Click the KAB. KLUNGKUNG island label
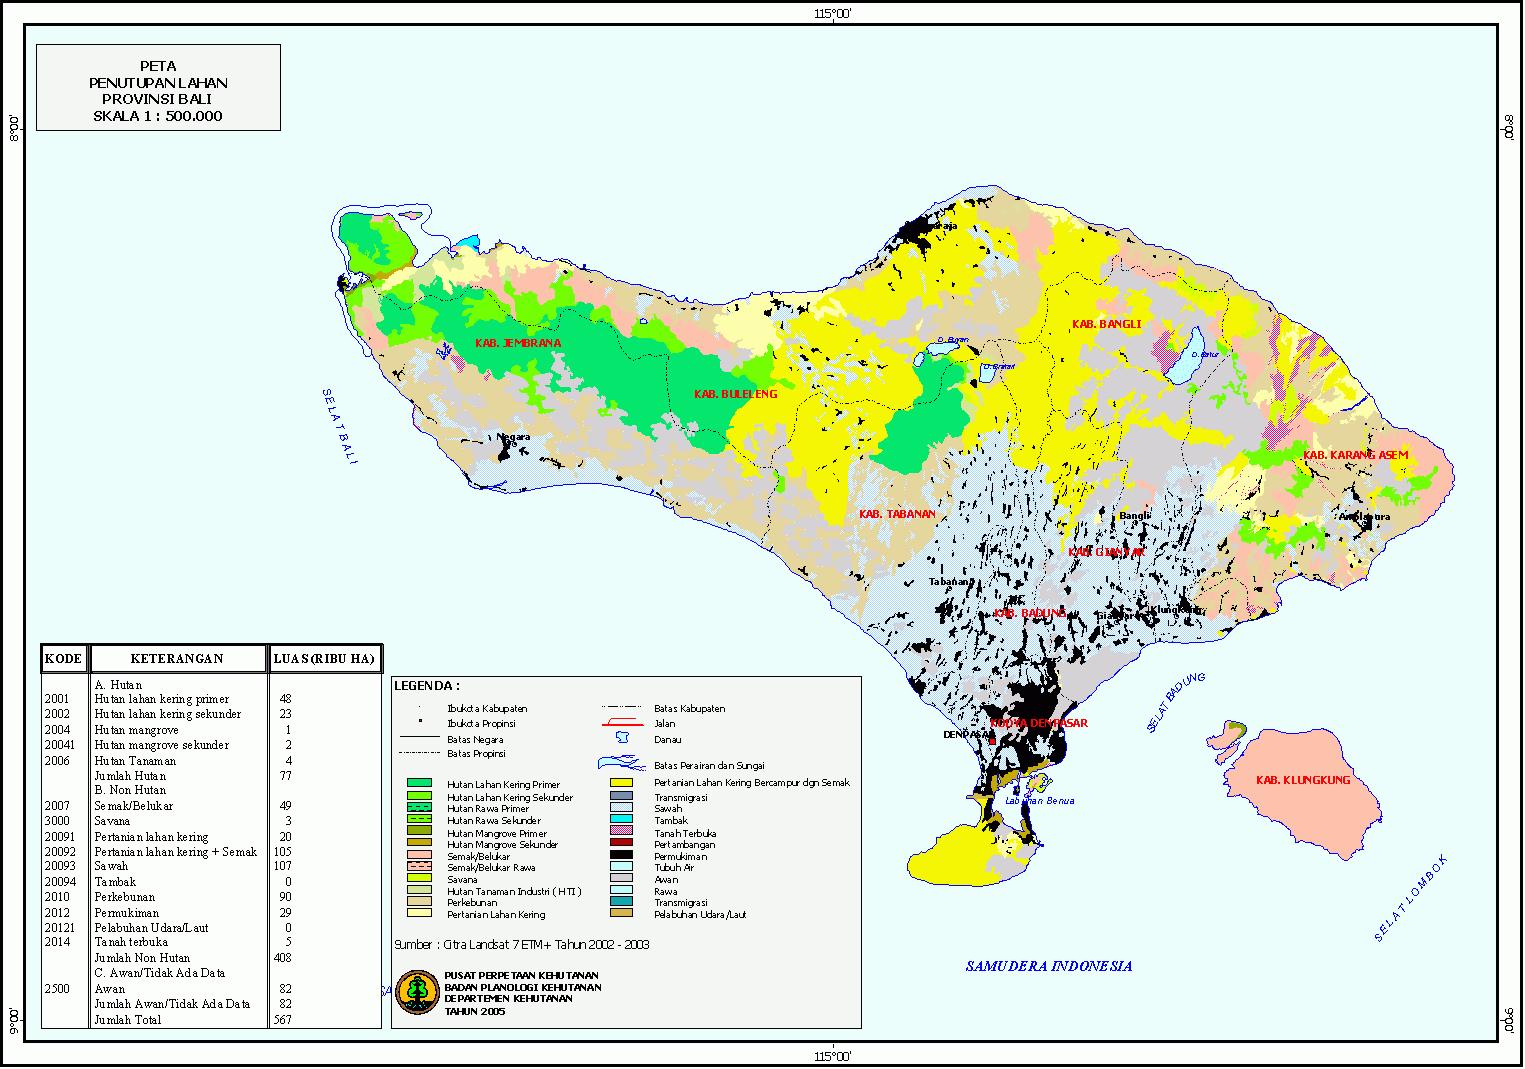The image size is (1525, 1069). [1302, 779]
